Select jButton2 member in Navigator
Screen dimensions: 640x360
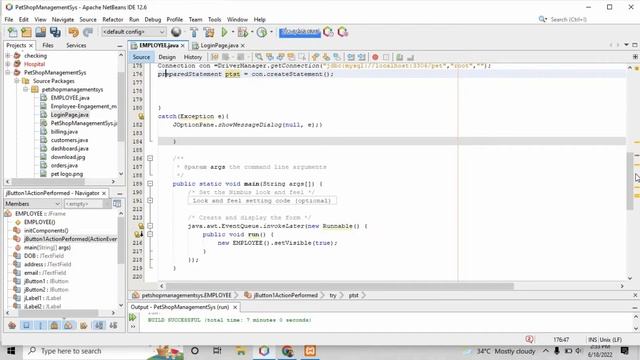46,289
